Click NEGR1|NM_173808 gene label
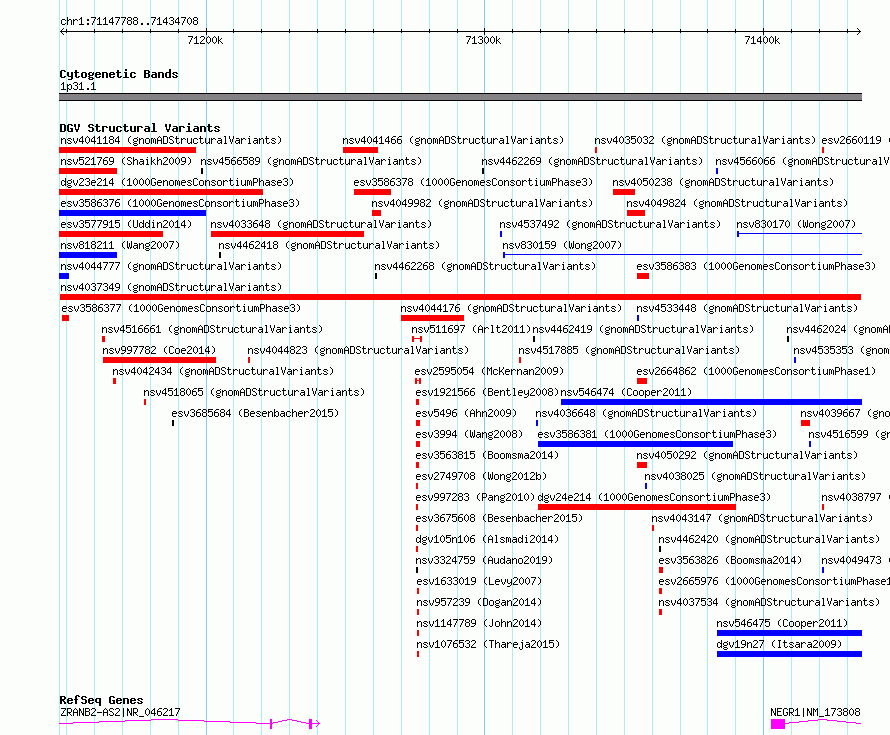890x735 pixels. click(815, 712)
